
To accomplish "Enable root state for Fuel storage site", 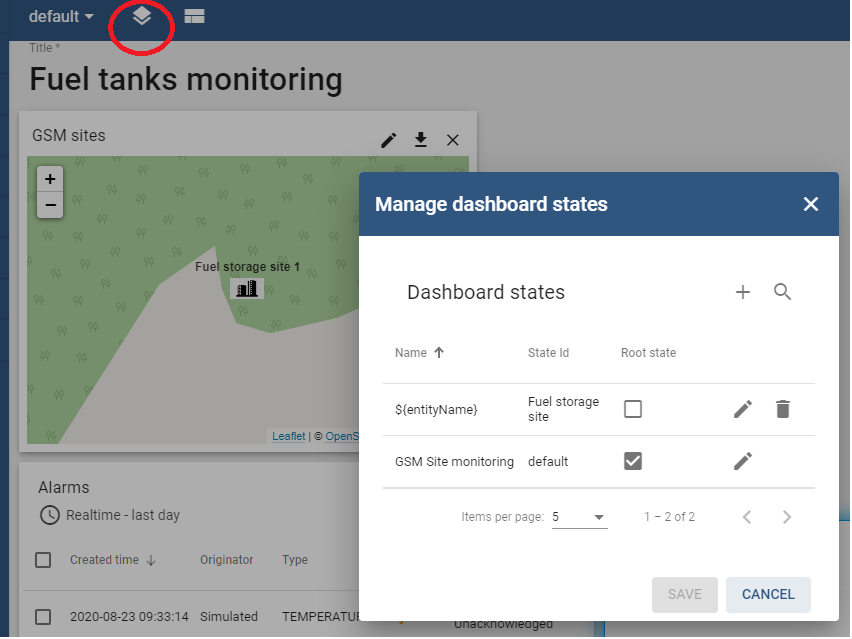I will coord(633,409).
